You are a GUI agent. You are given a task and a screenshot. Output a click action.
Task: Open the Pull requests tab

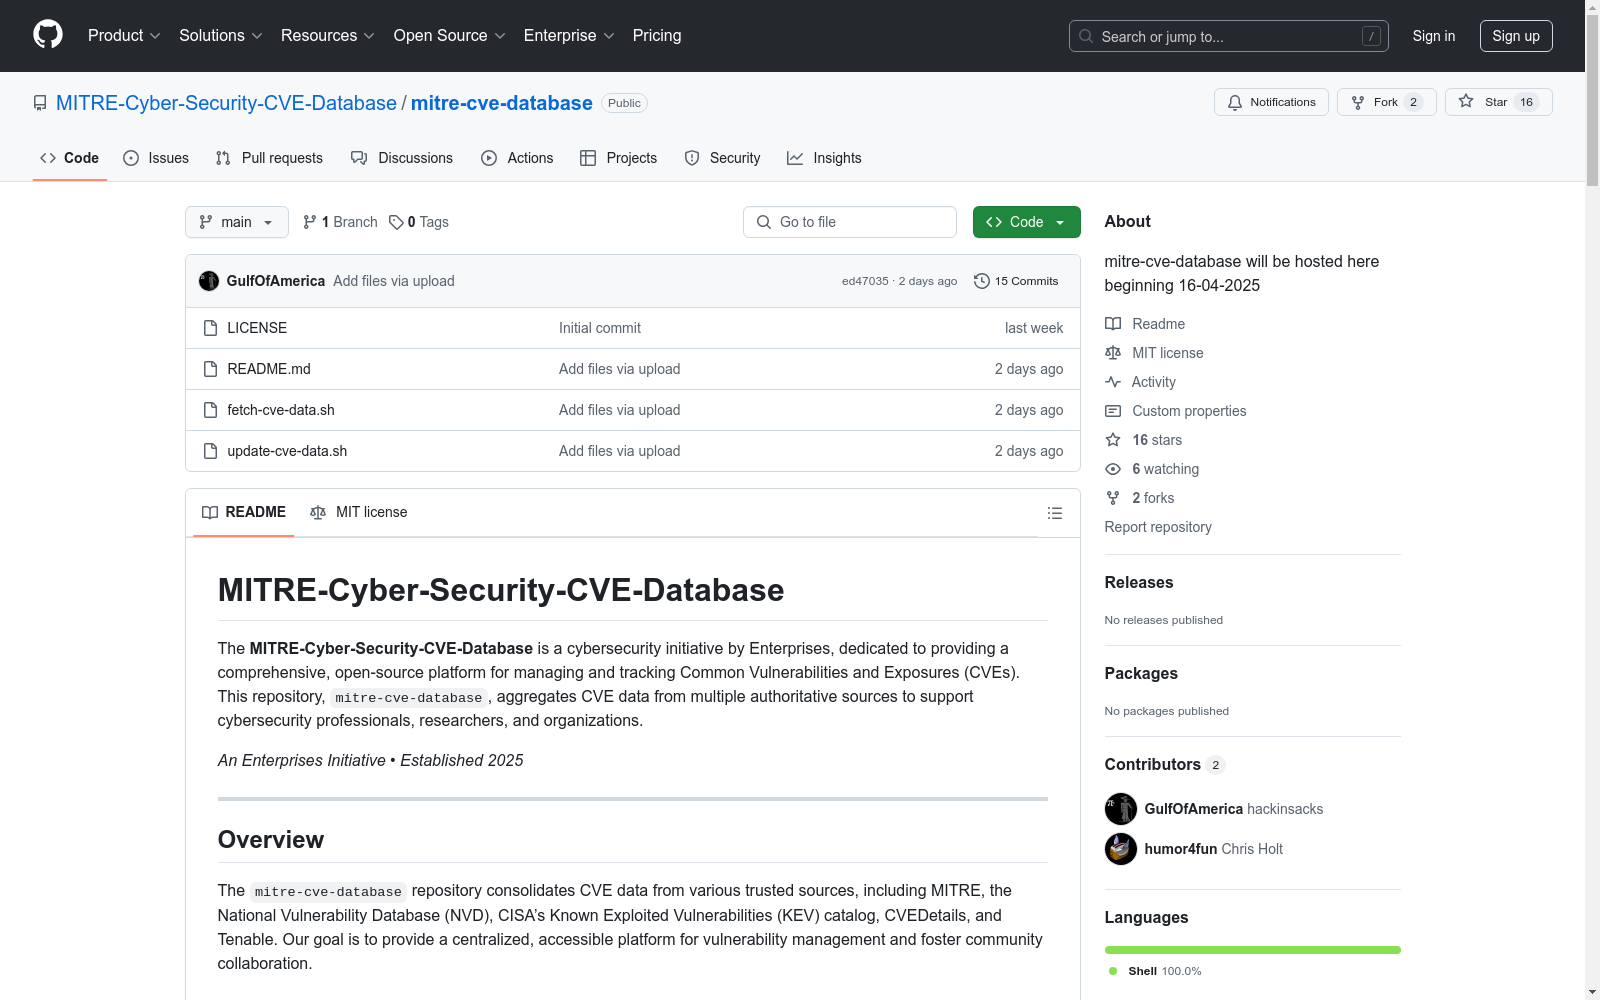pos(269,158)
